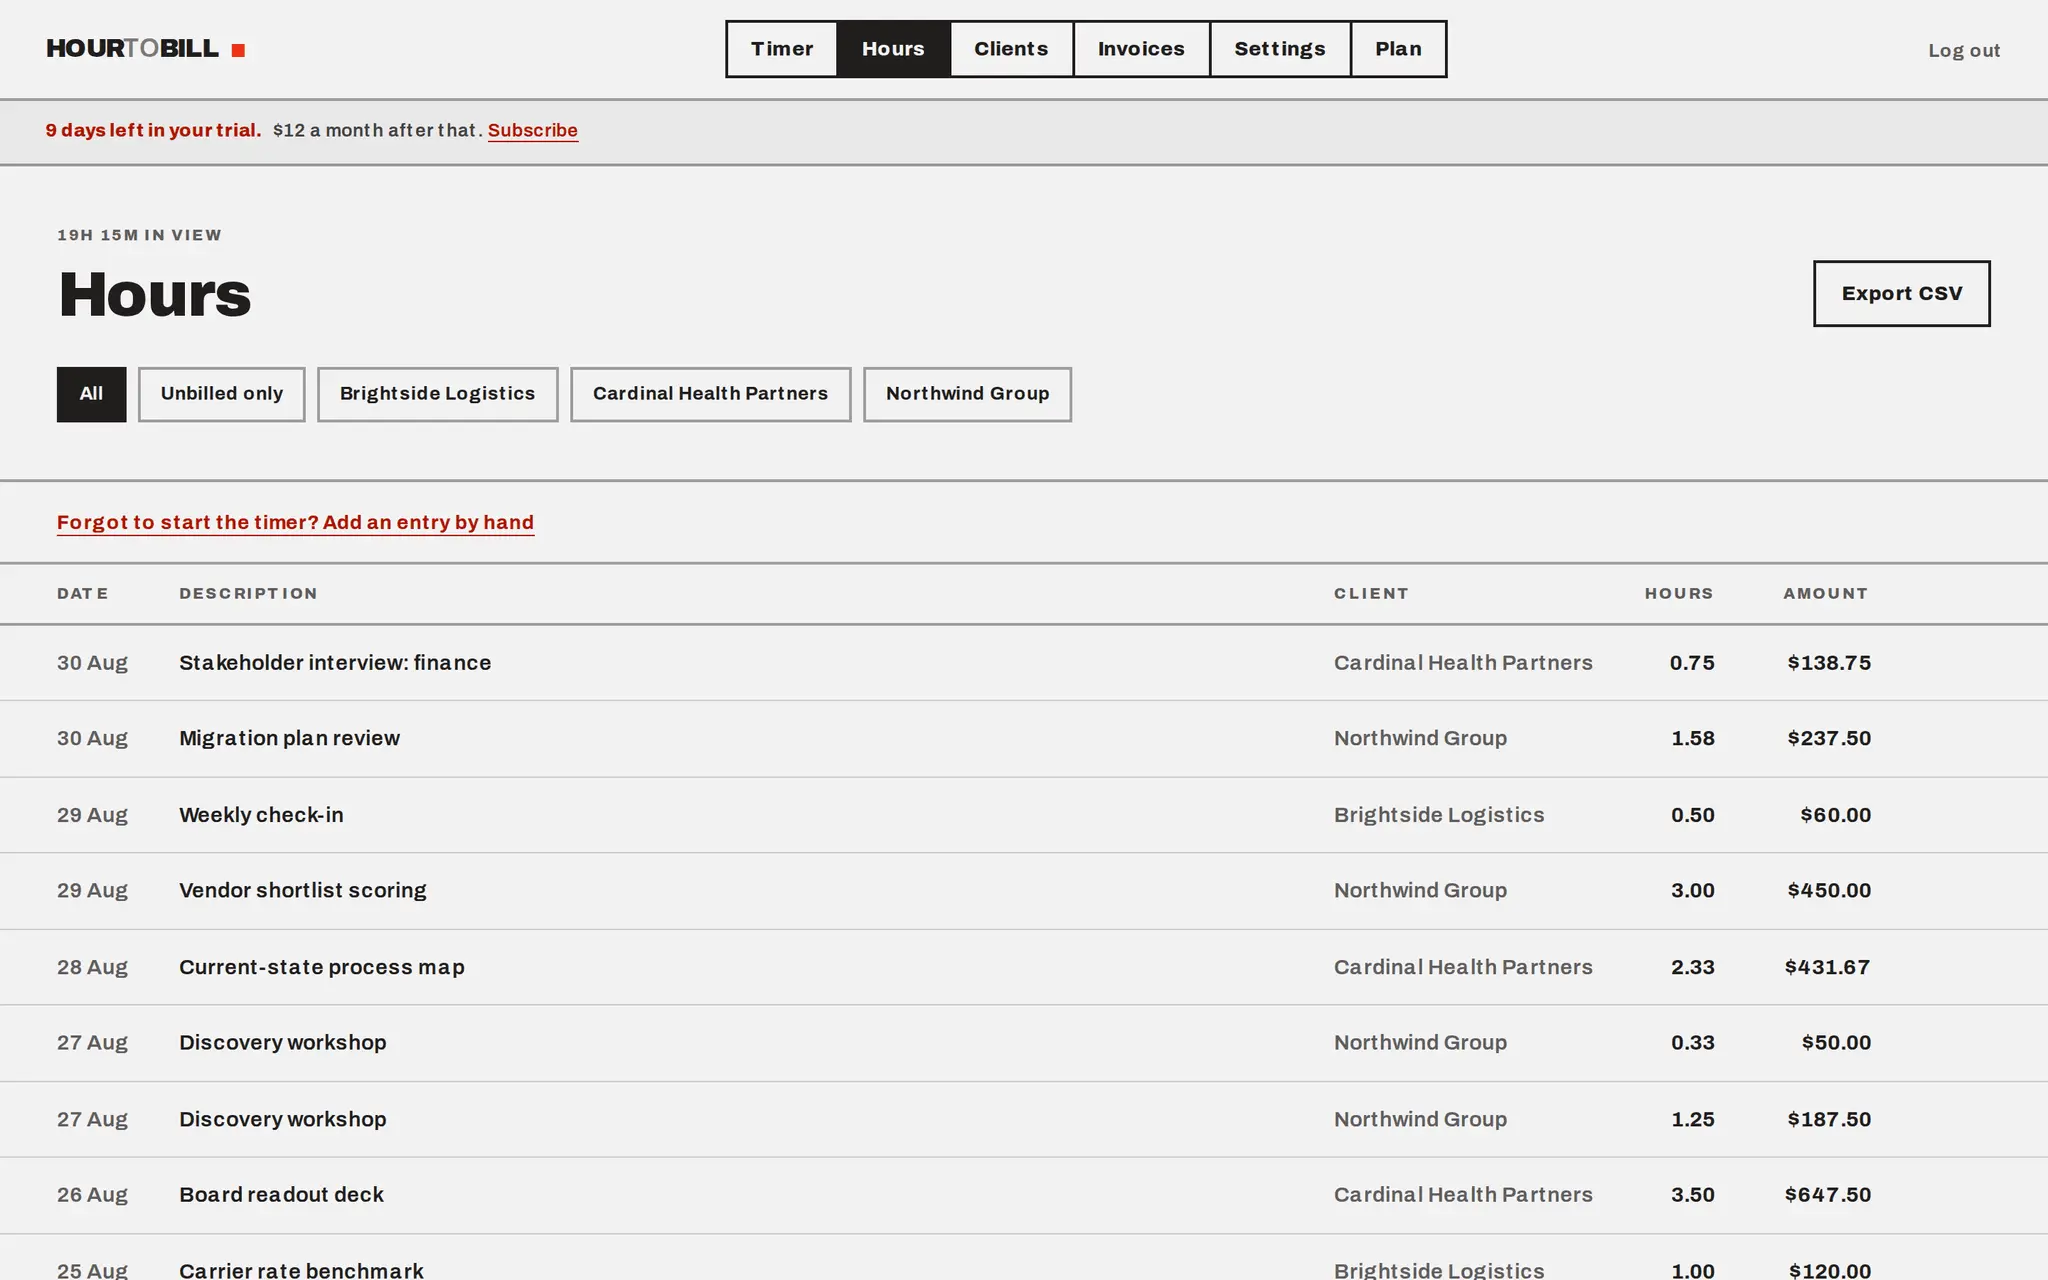Screen dimensions: 2048x1280
Task: Export hours as CSV
Action: pyautogui.click(x=1901, y=293)
